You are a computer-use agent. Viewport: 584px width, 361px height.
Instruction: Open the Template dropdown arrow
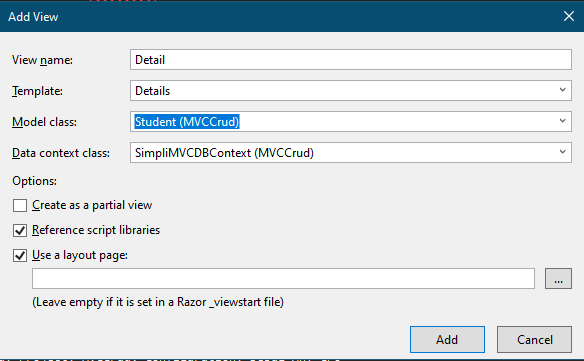tap(562, 90)
